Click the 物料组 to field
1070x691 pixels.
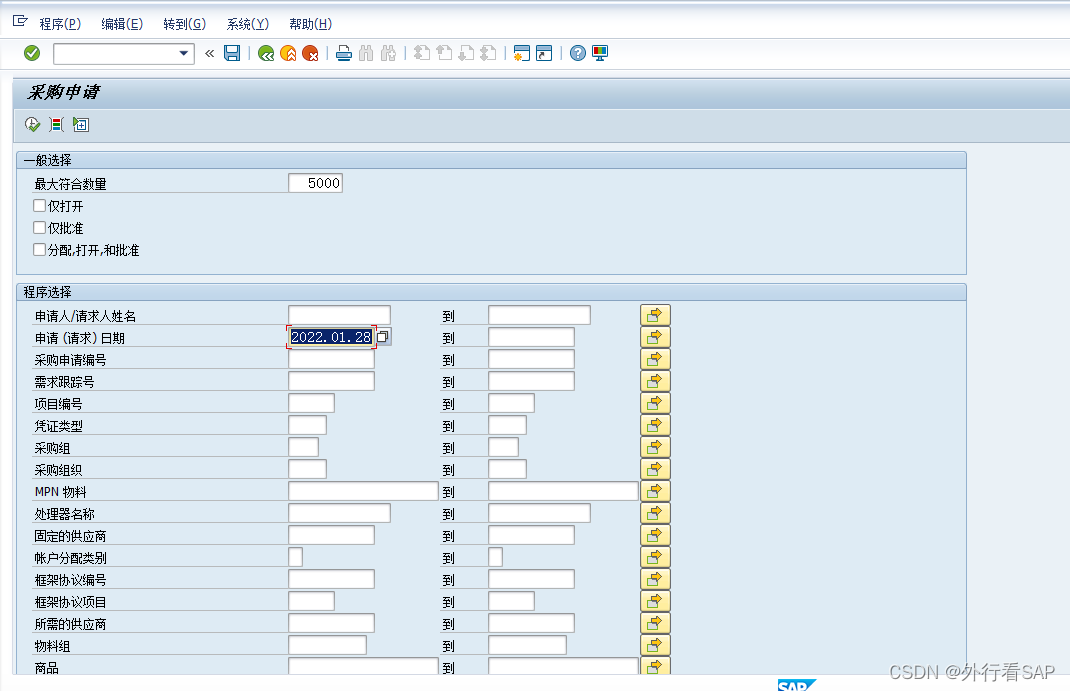(527, 645)
